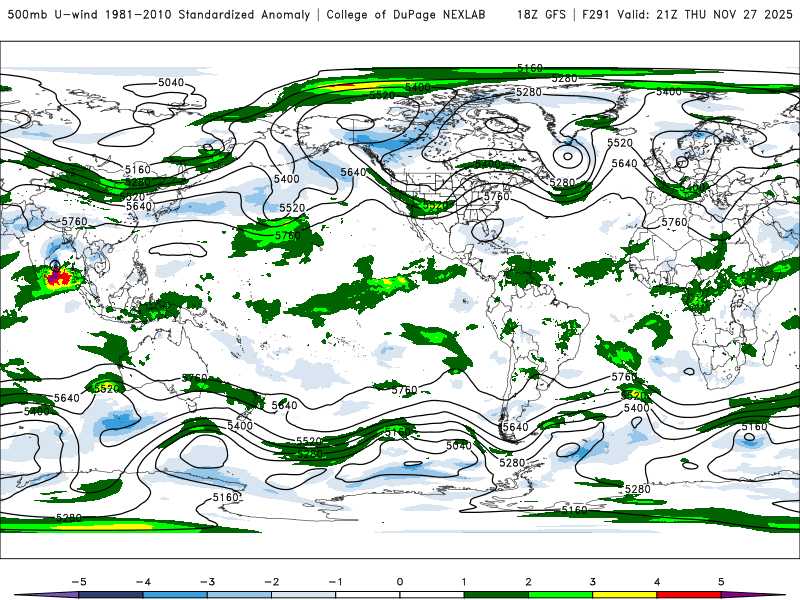This screenshot has width=800, height=600.
Task: Click the 5040 contour label over northern Siberia
Action: 171,82
